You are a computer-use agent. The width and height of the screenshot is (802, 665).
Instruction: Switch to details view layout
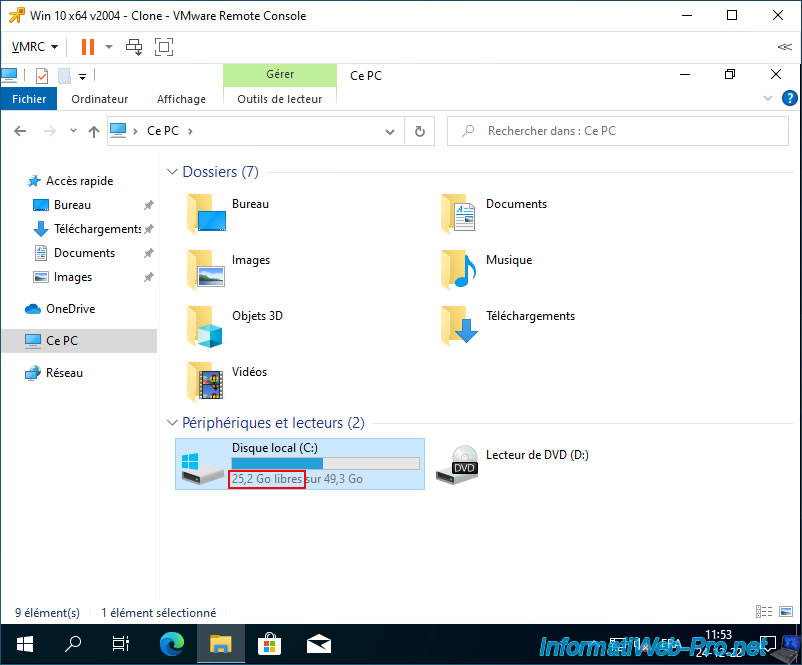coord(763,612)
